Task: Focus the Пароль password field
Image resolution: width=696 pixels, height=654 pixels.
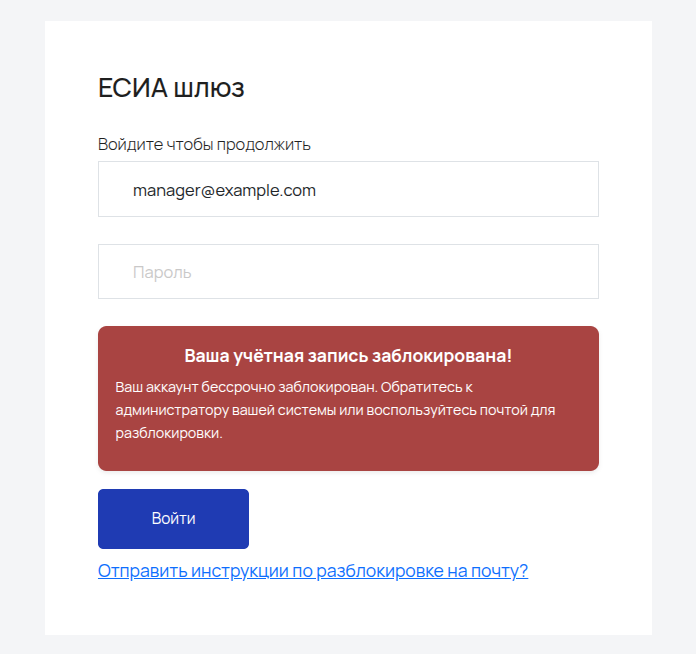Action: pyautogui.click(x=348, y=271)
